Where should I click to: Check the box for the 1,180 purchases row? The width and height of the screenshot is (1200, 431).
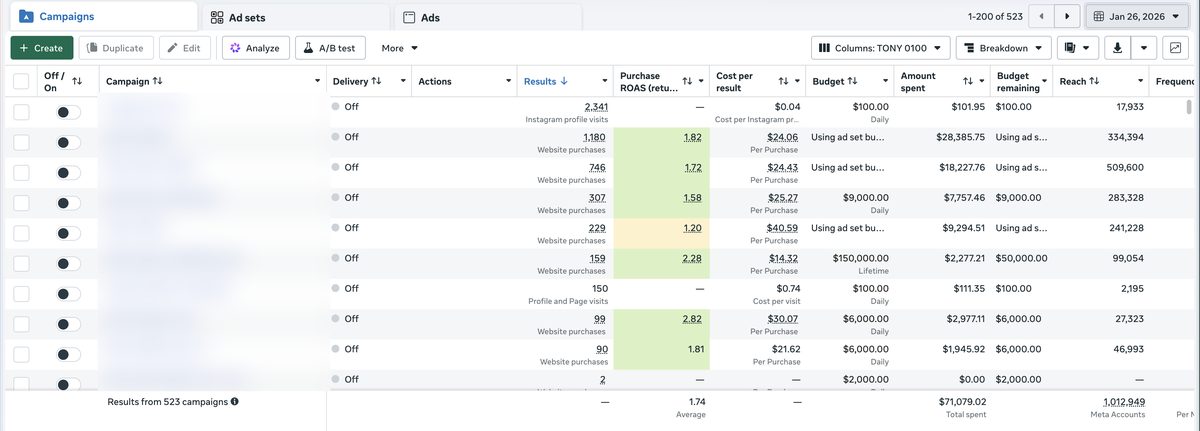(x=21, y=142)
